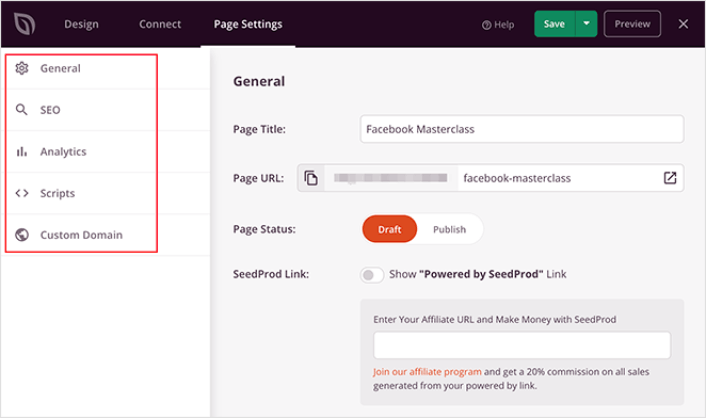The image size is (706, 418).
Task: Click the Page Title input field
Action: tap(521, 129)
